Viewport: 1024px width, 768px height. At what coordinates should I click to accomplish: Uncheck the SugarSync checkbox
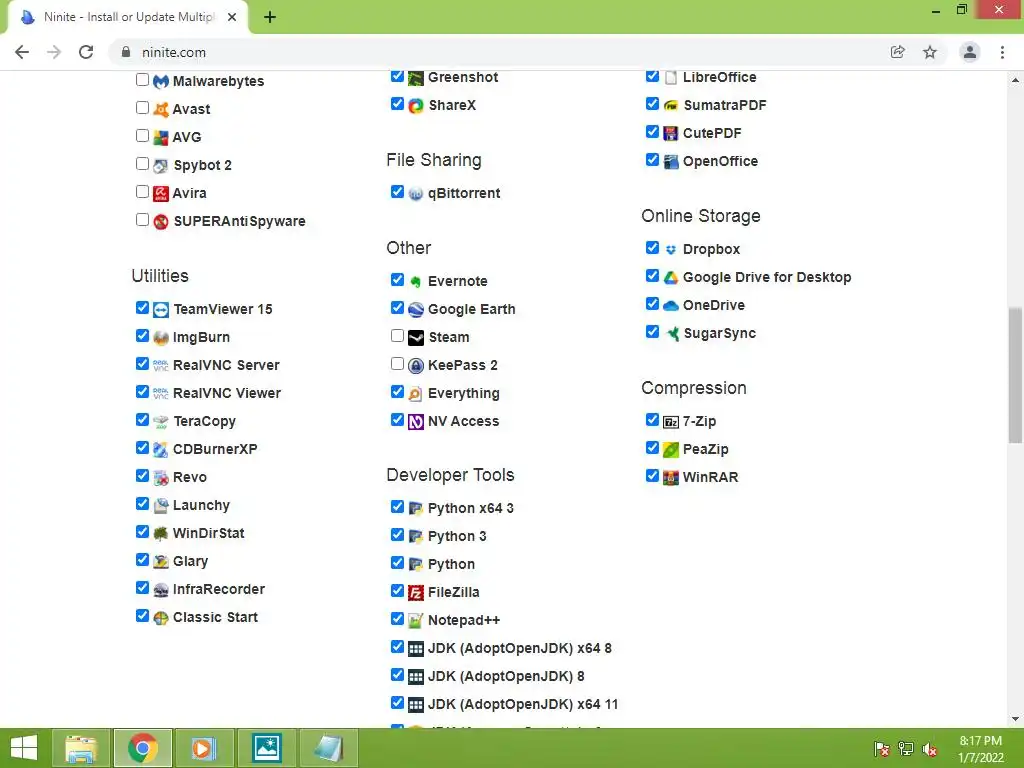tap(652, 332)
